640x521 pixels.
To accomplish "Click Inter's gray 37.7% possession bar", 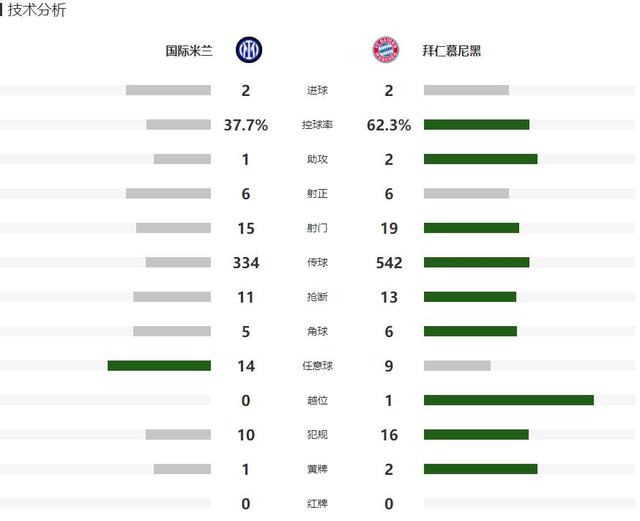I will click(x=178, y=125).
